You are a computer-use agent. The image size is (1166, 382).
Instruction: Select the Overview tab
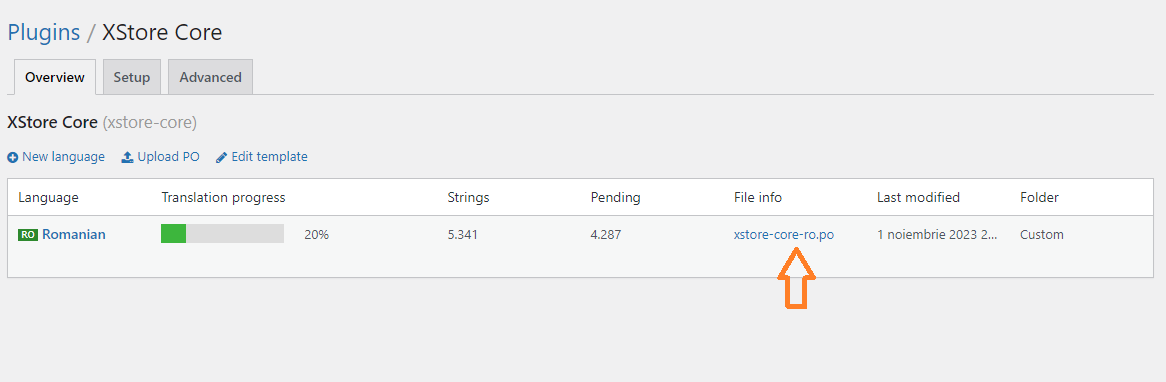coord(55,77)
